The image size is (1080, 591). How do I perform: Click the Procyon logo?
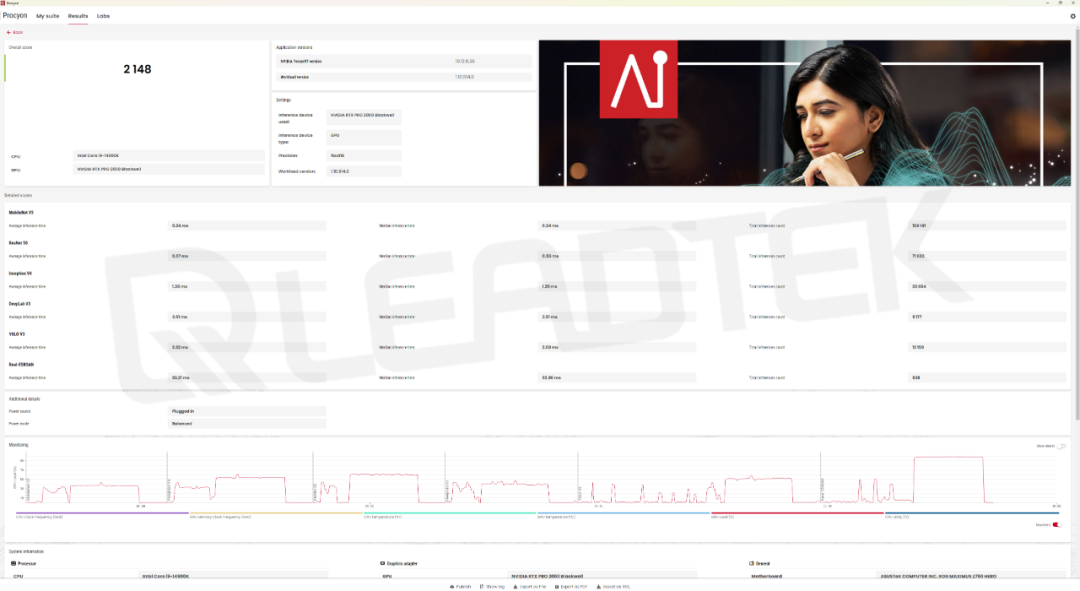[x=15, y=15]
